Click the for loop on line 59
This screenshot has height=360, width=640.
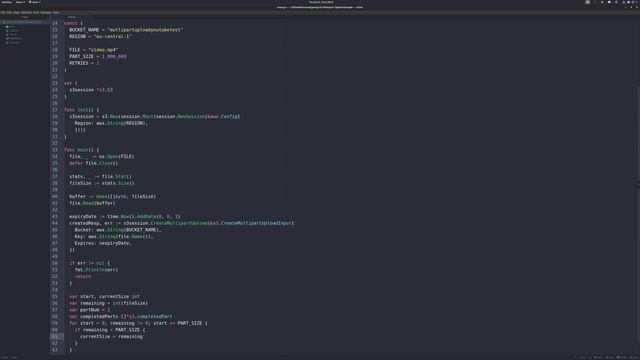click(x=138, y=323)
